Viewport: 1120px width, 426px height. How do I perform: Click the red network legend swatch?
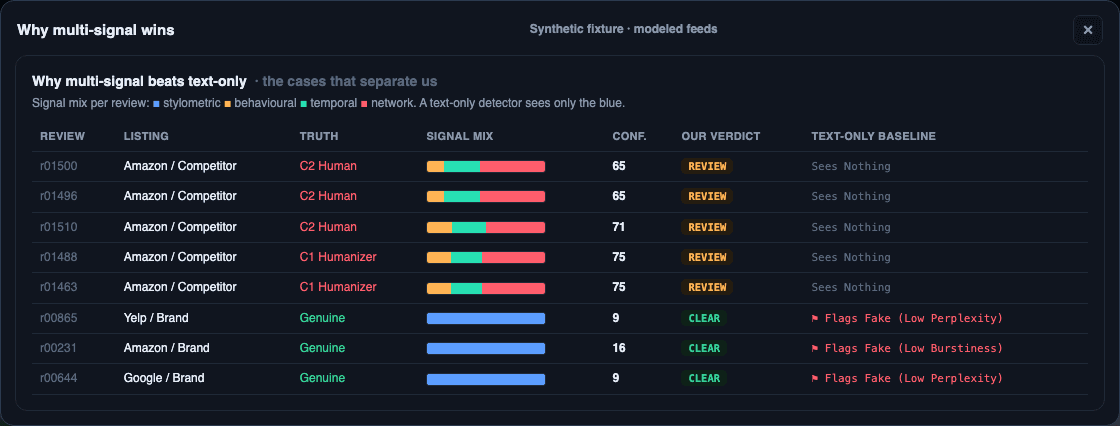(364, 104)
